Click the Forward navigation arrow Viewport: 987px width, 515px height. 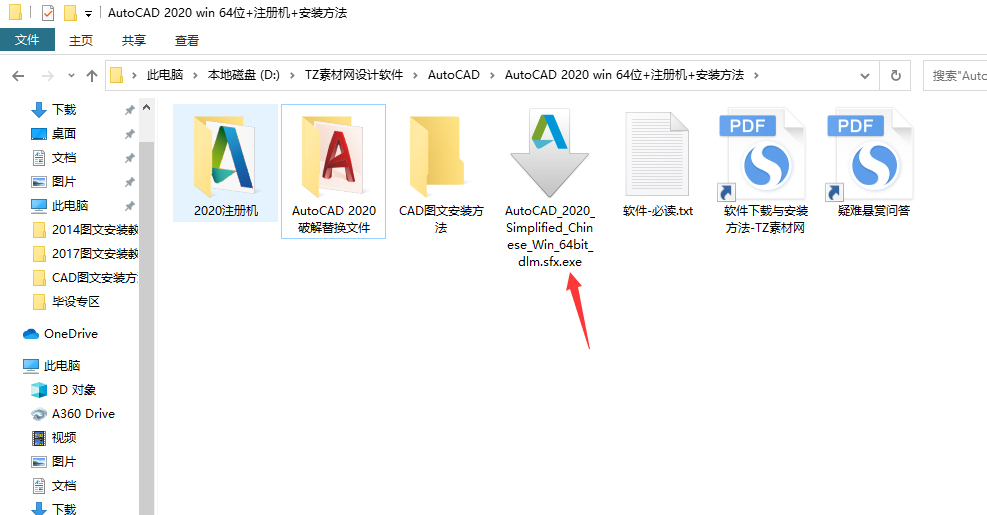click(47, 76)
